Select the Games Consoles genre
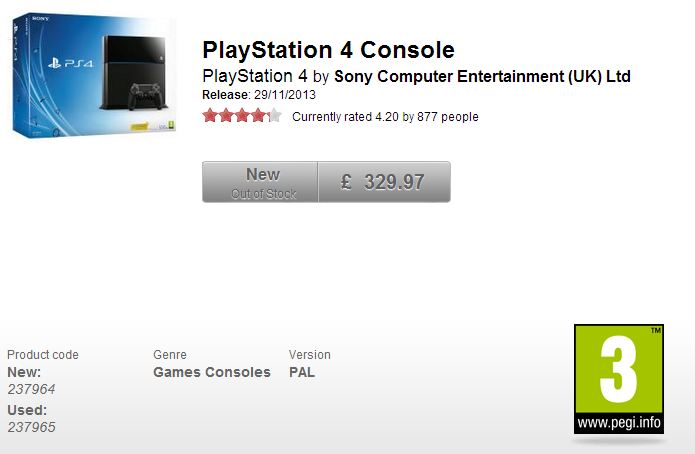The width and height of the screenshot is (695, 454). click(211, 372)
